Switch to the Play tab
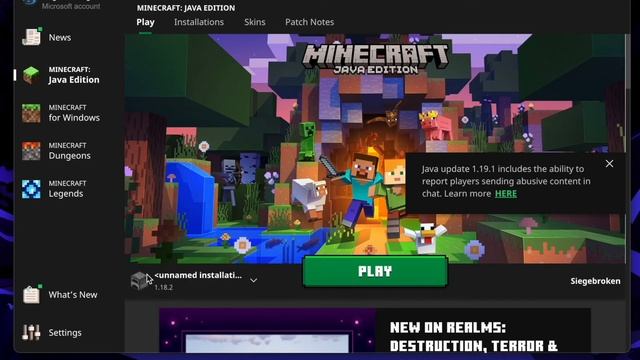This screenshot has width=640, height=360. pos(145,22)
